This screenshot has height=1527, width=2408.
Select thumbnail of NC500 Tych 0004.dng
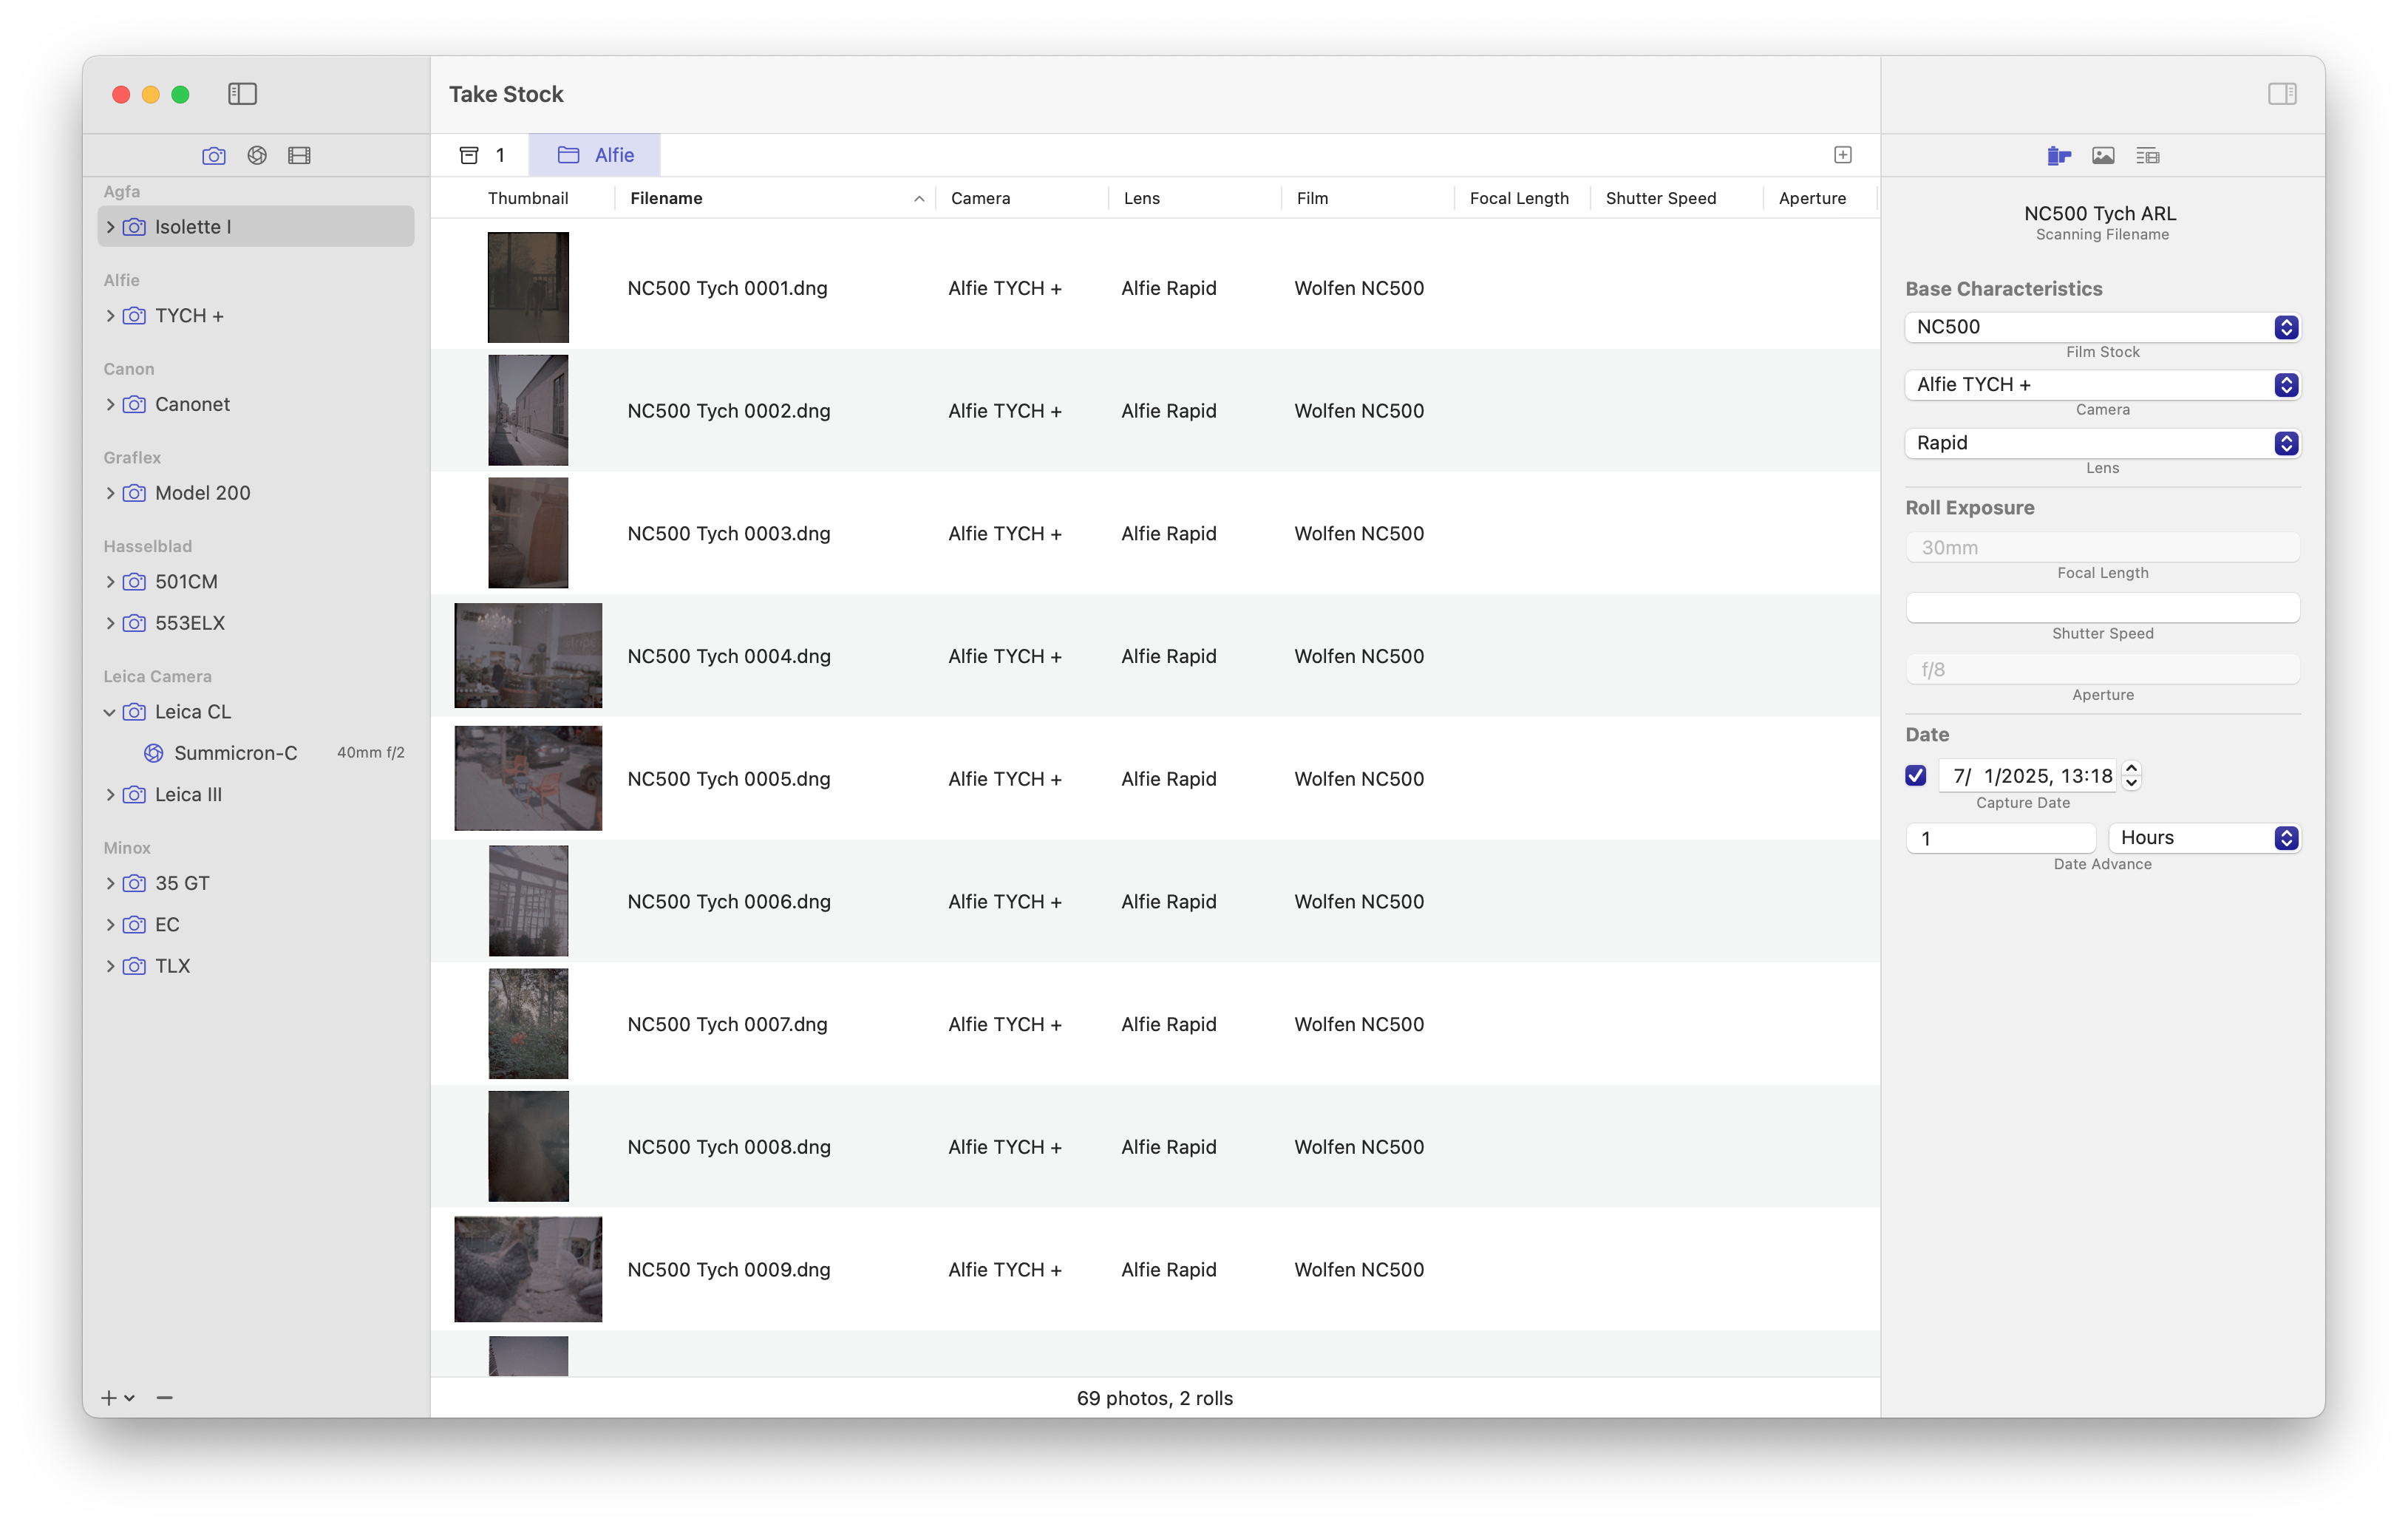pos(528,656)
